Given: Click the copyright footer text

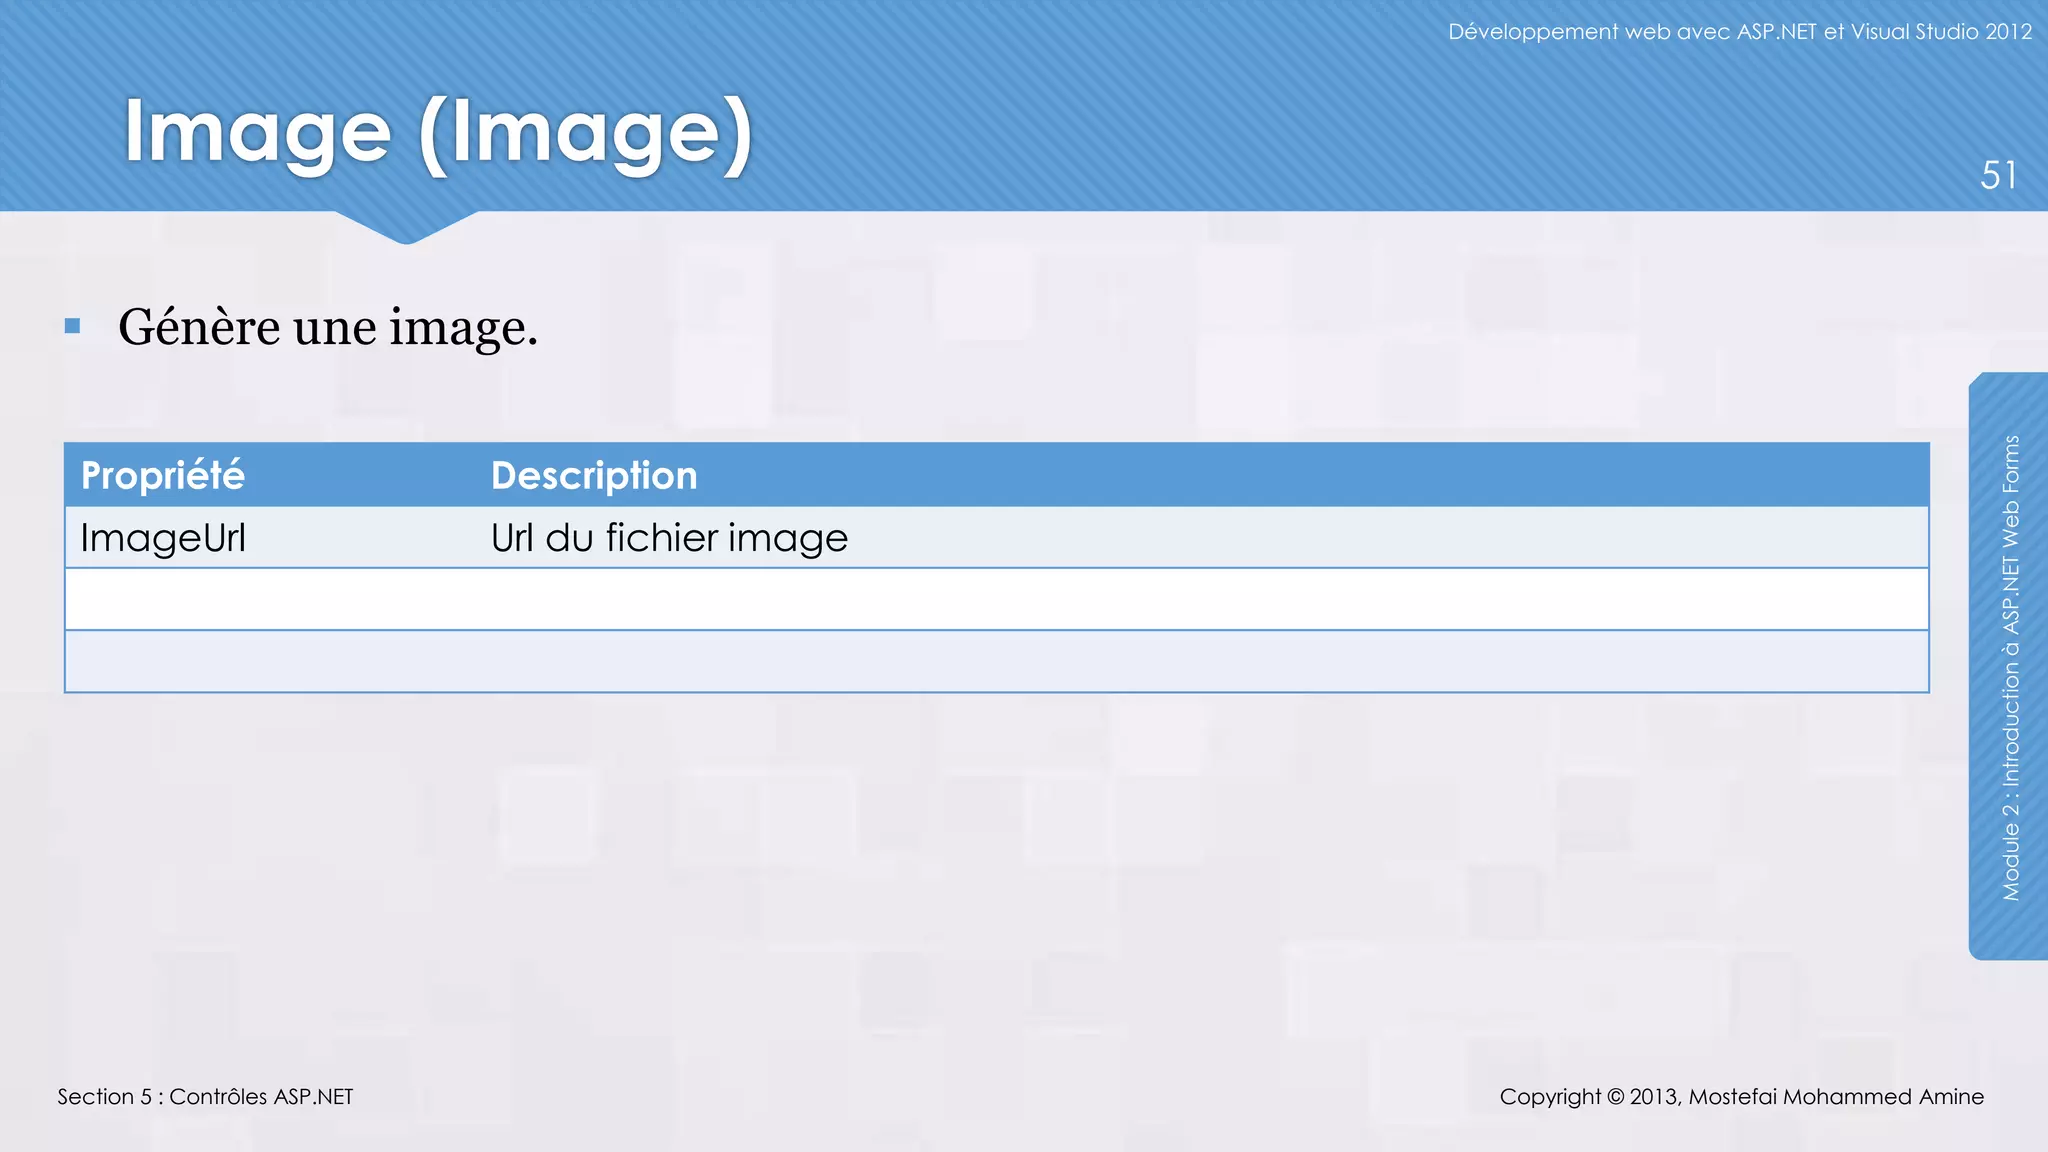Looking at the screenshot, I should click(1741, 1097).
